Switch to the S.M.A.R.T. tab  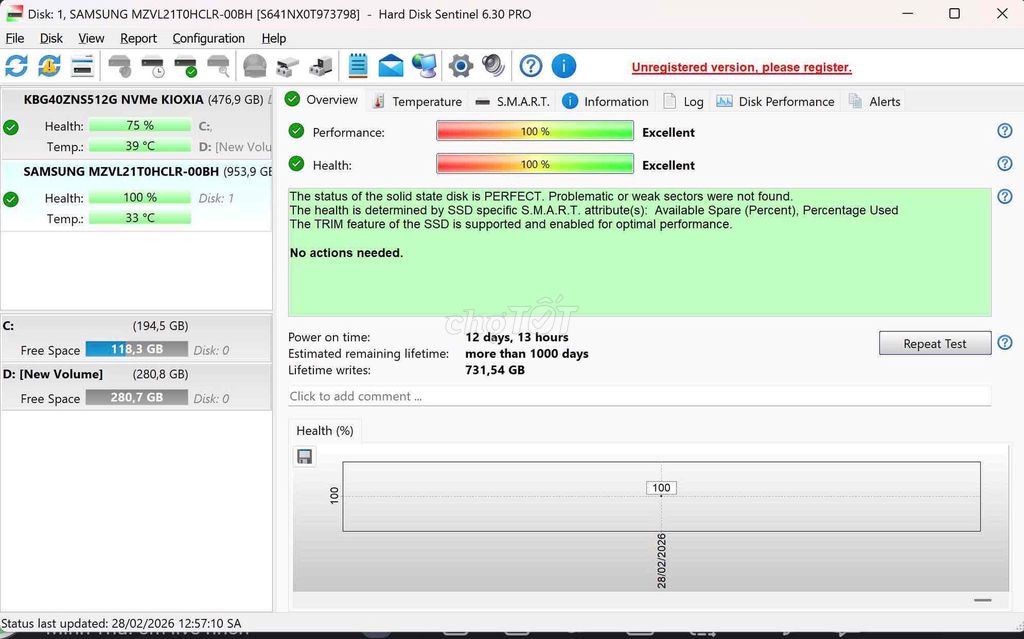click(x=512, y=101)
